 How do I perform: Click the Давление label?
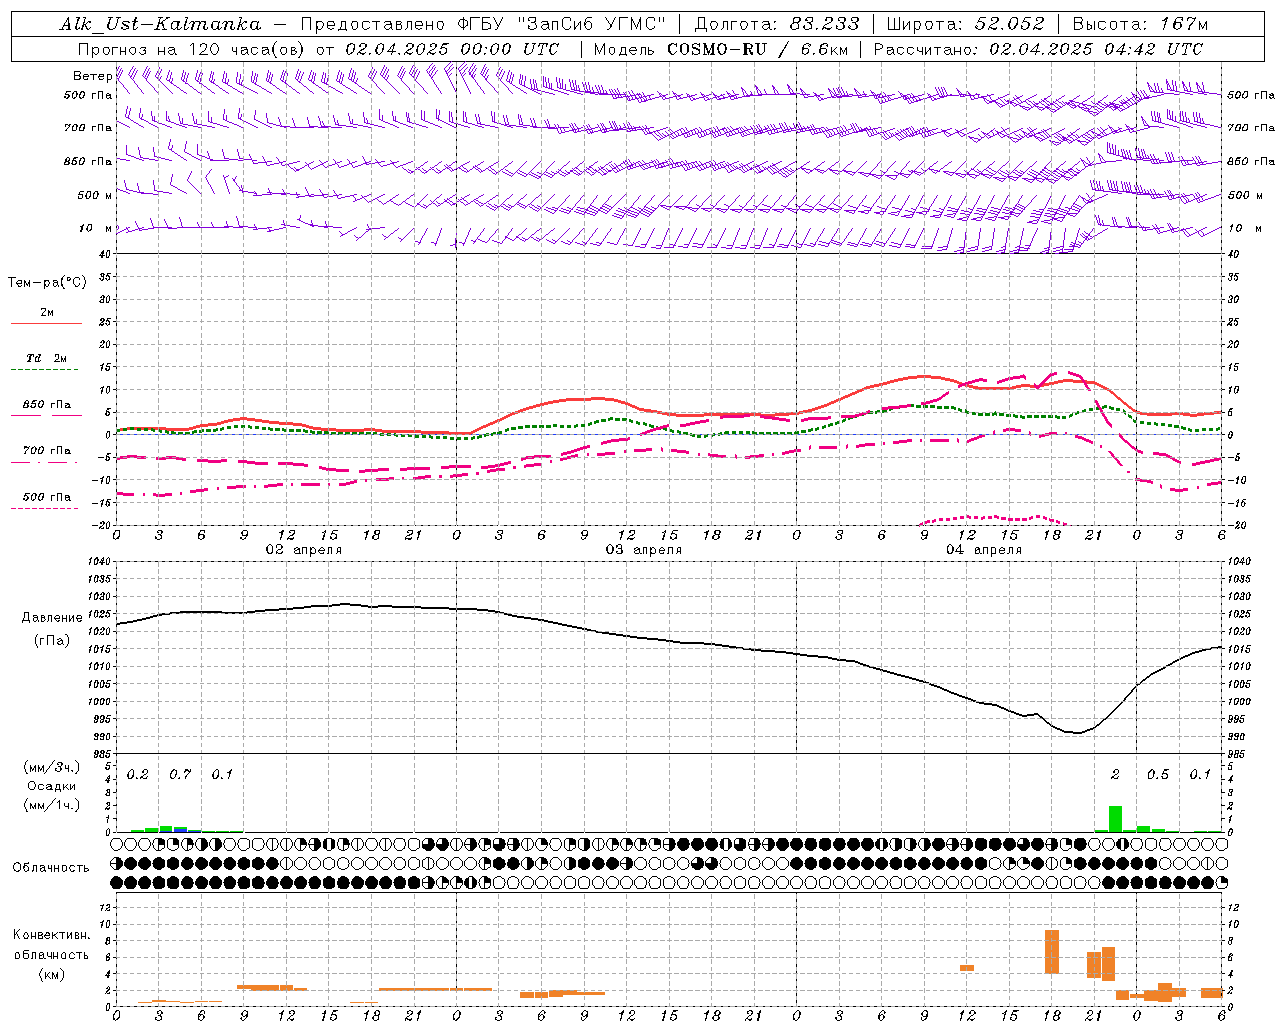coord(52,618)
